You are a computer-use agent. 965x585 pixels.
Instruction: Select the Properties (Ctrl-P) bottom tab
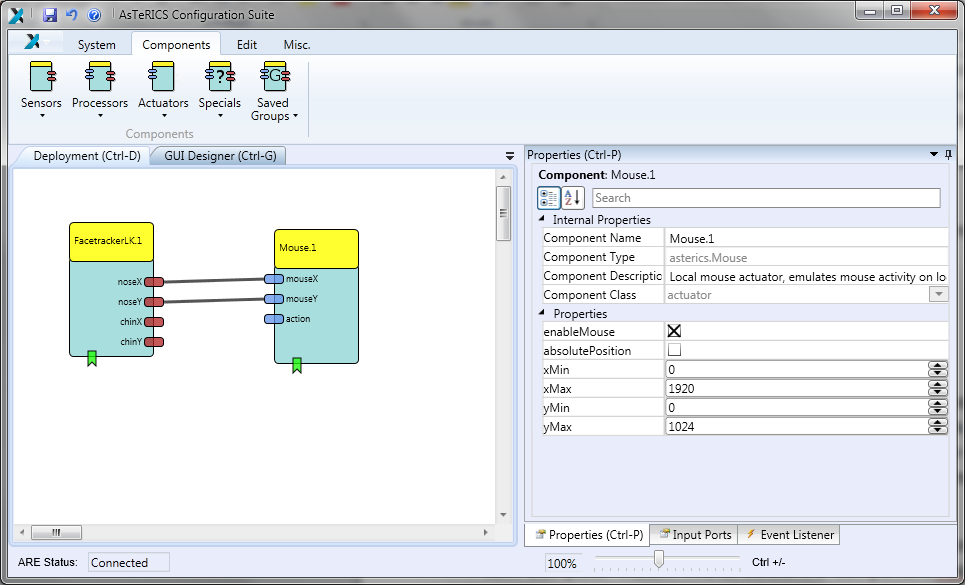(588, 535)
